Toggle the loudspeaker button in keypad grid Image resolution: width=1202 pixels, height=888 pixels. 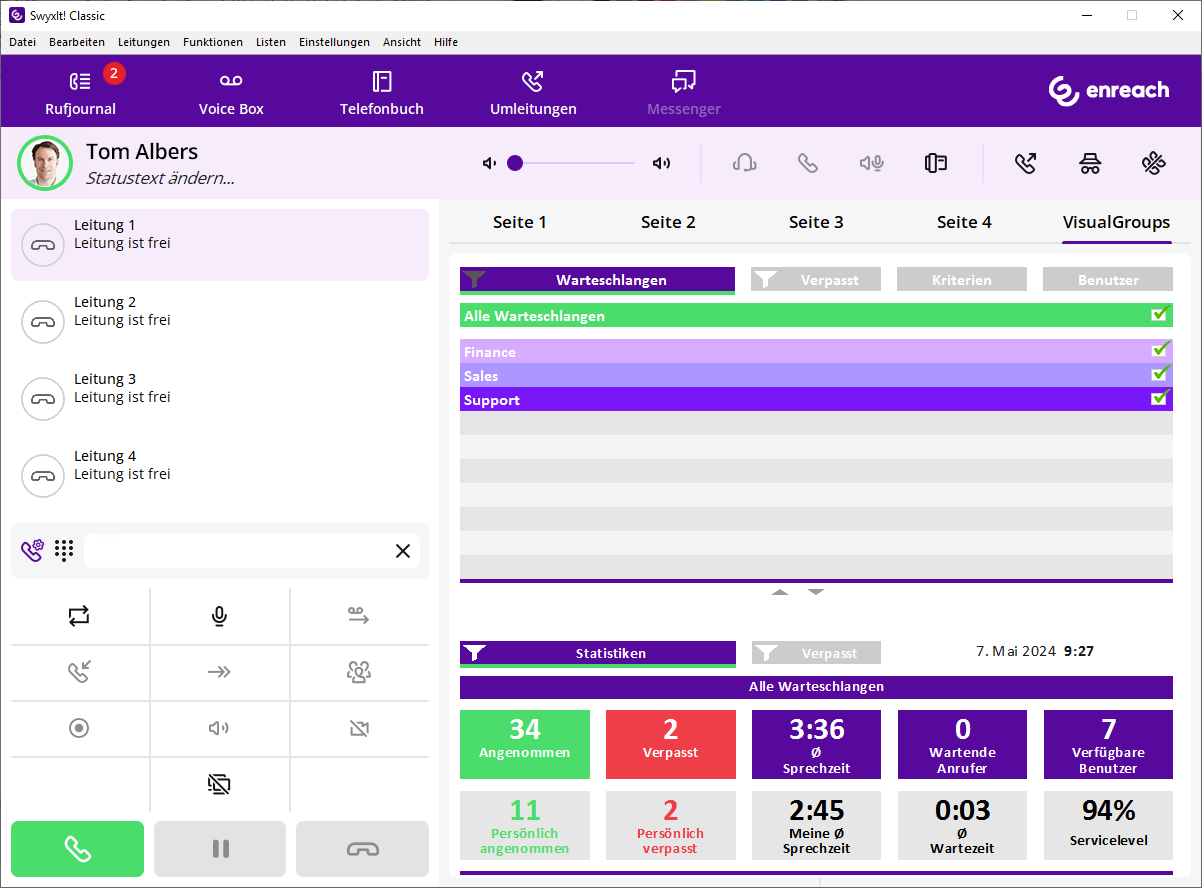tap(220, 728)
